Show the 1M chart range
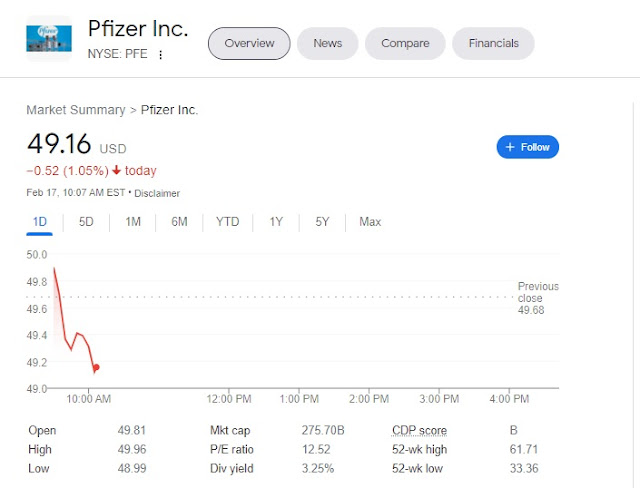Screen dimensions: 640x488 [133, 222]
